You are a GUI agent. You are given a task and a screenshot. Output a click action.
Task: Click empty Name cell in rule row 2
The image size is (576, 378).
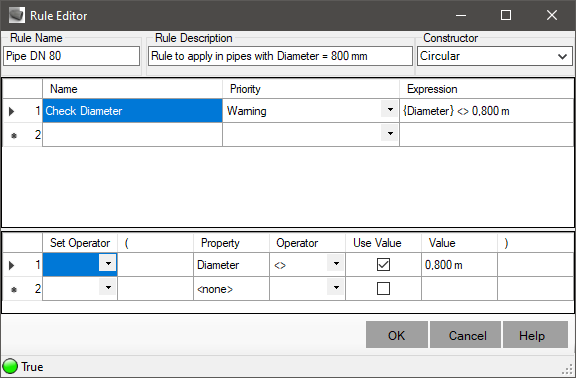click(x=133, y=134)
